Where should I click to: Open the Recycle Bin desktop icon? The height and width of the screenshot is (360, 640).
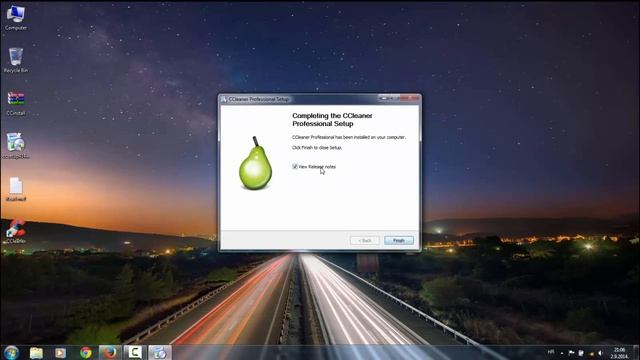pos(16,60)
